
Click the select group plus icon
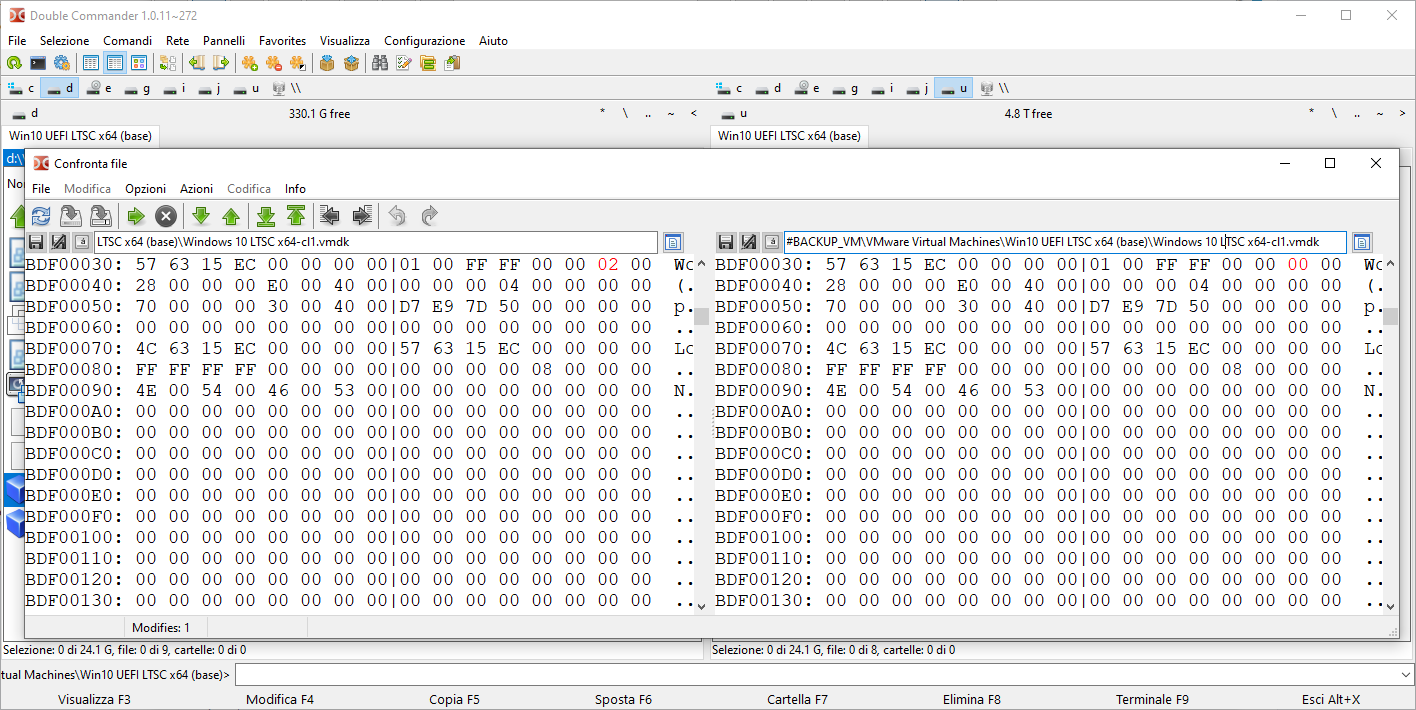(250, 63)
